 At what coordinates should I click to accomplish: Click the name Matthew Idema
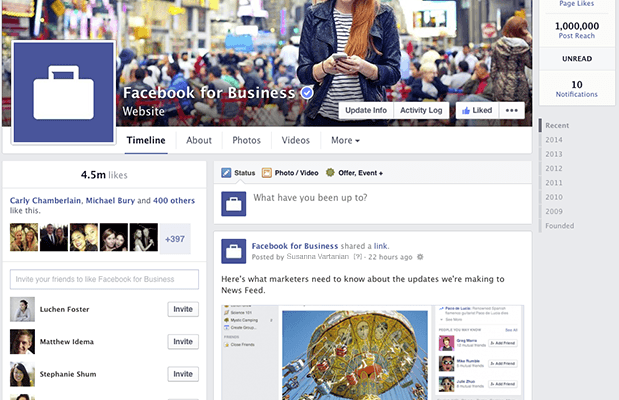point(67,342)
